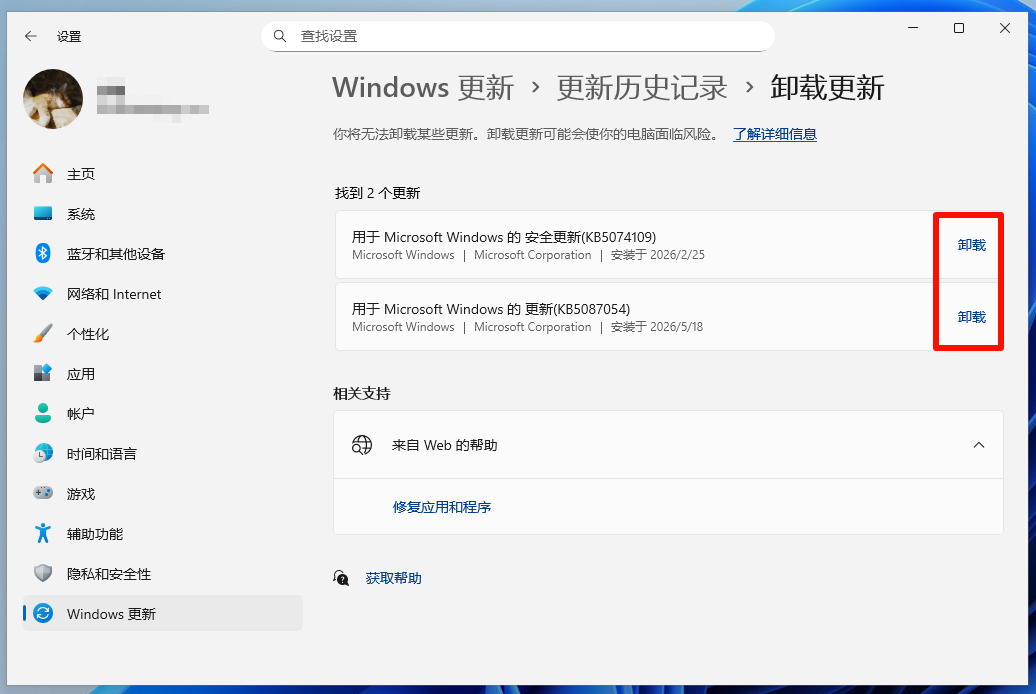
Task: Click the search magnifier icon
Action: point(280,36)
